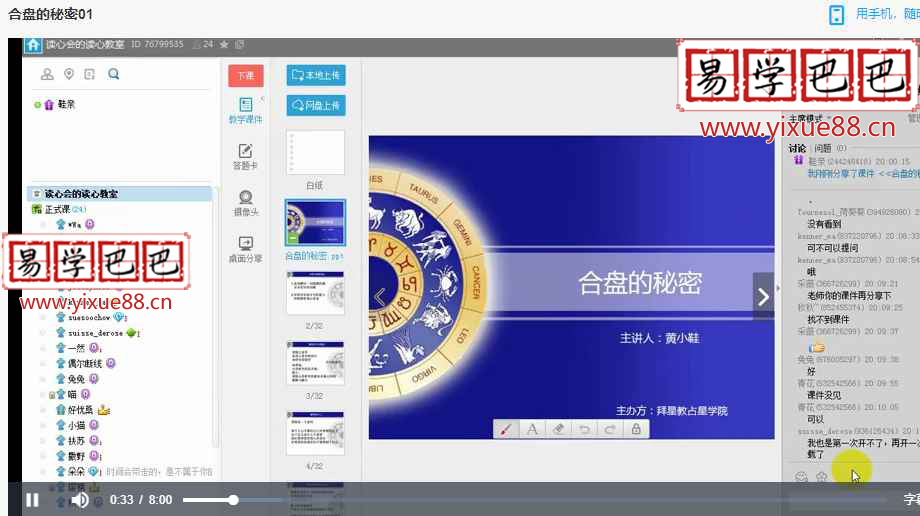Select the red brush annotation tool
920x516 pixels.
pos(506,429)
